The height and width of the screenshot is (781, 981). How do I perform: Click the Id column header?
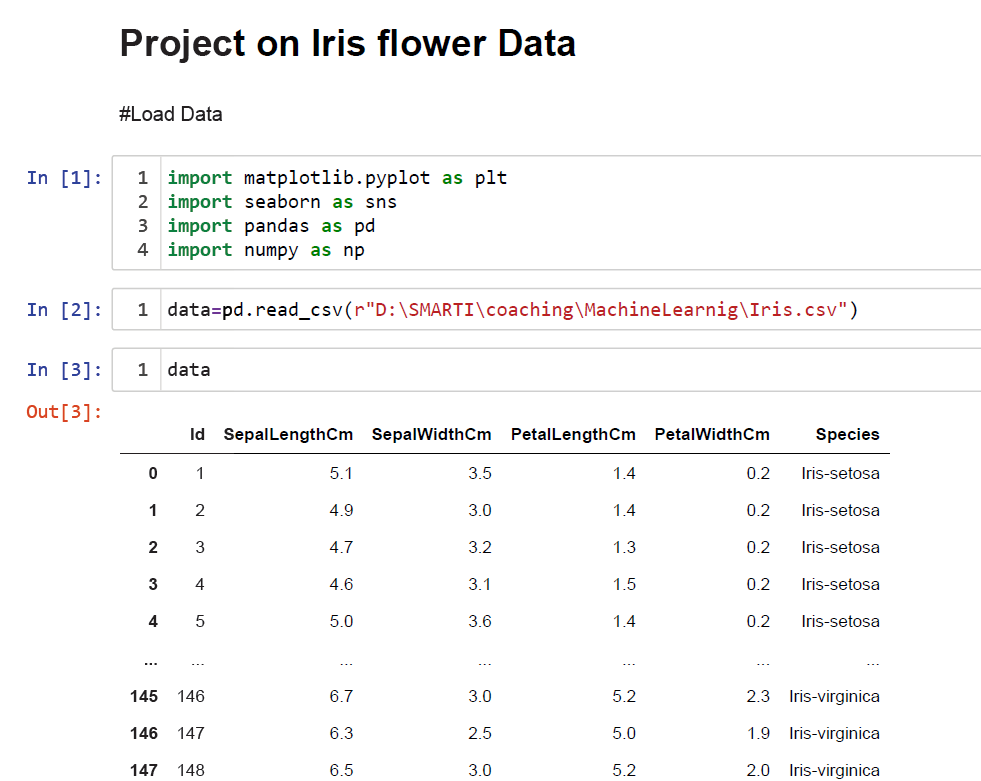(197, 434)
